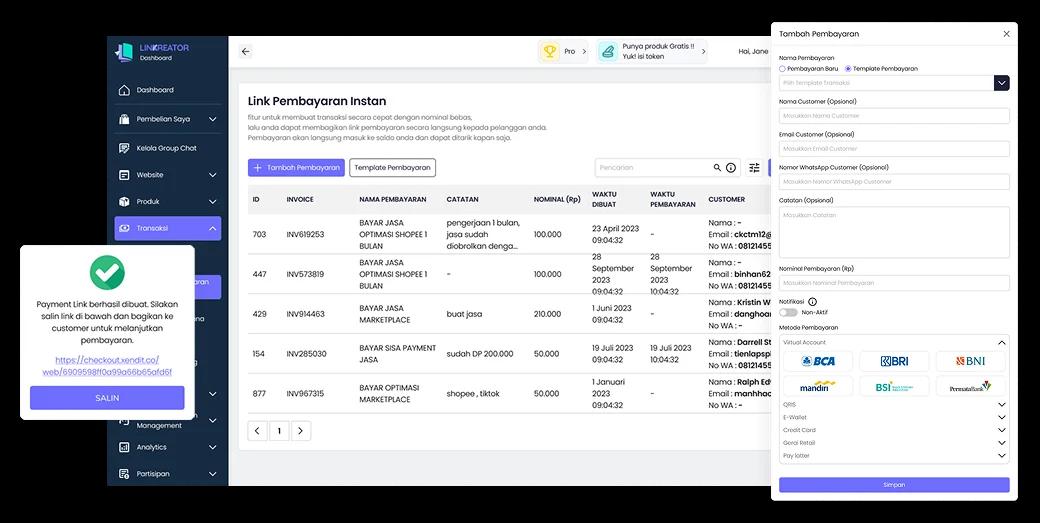Select Template Pembayaran radio option
1040x523 pixels.
pos(848,69)
